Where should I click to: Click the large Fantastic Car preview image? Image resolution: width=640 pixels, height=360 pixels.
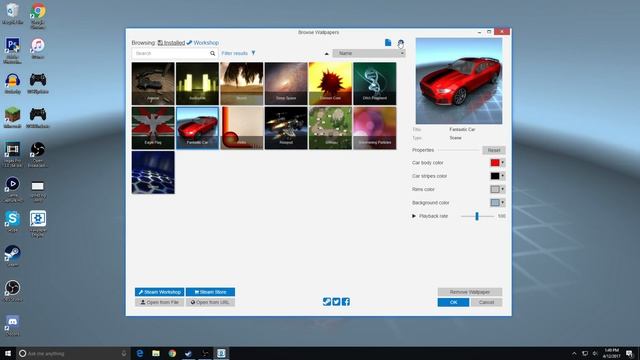point(459,81)
